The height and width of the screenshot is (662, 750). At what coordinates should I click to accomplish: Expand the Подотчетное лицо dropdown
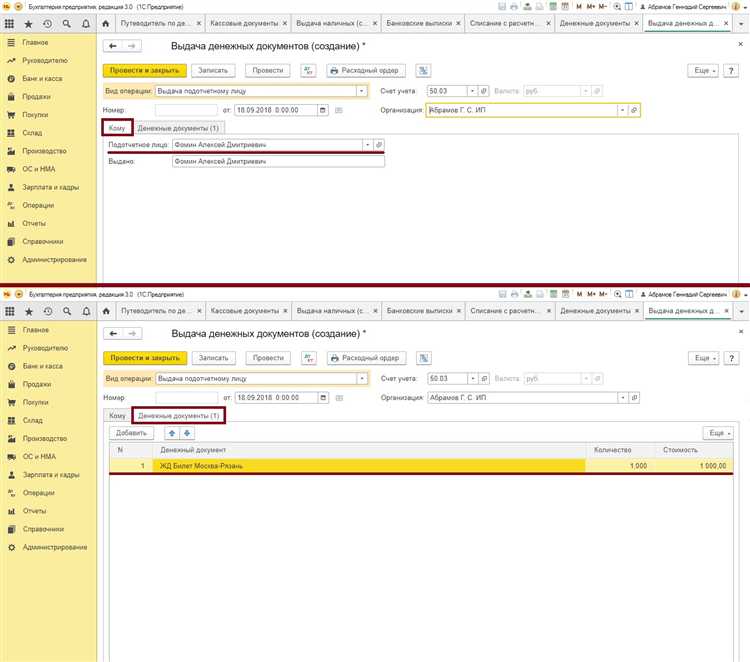point(367,145)
